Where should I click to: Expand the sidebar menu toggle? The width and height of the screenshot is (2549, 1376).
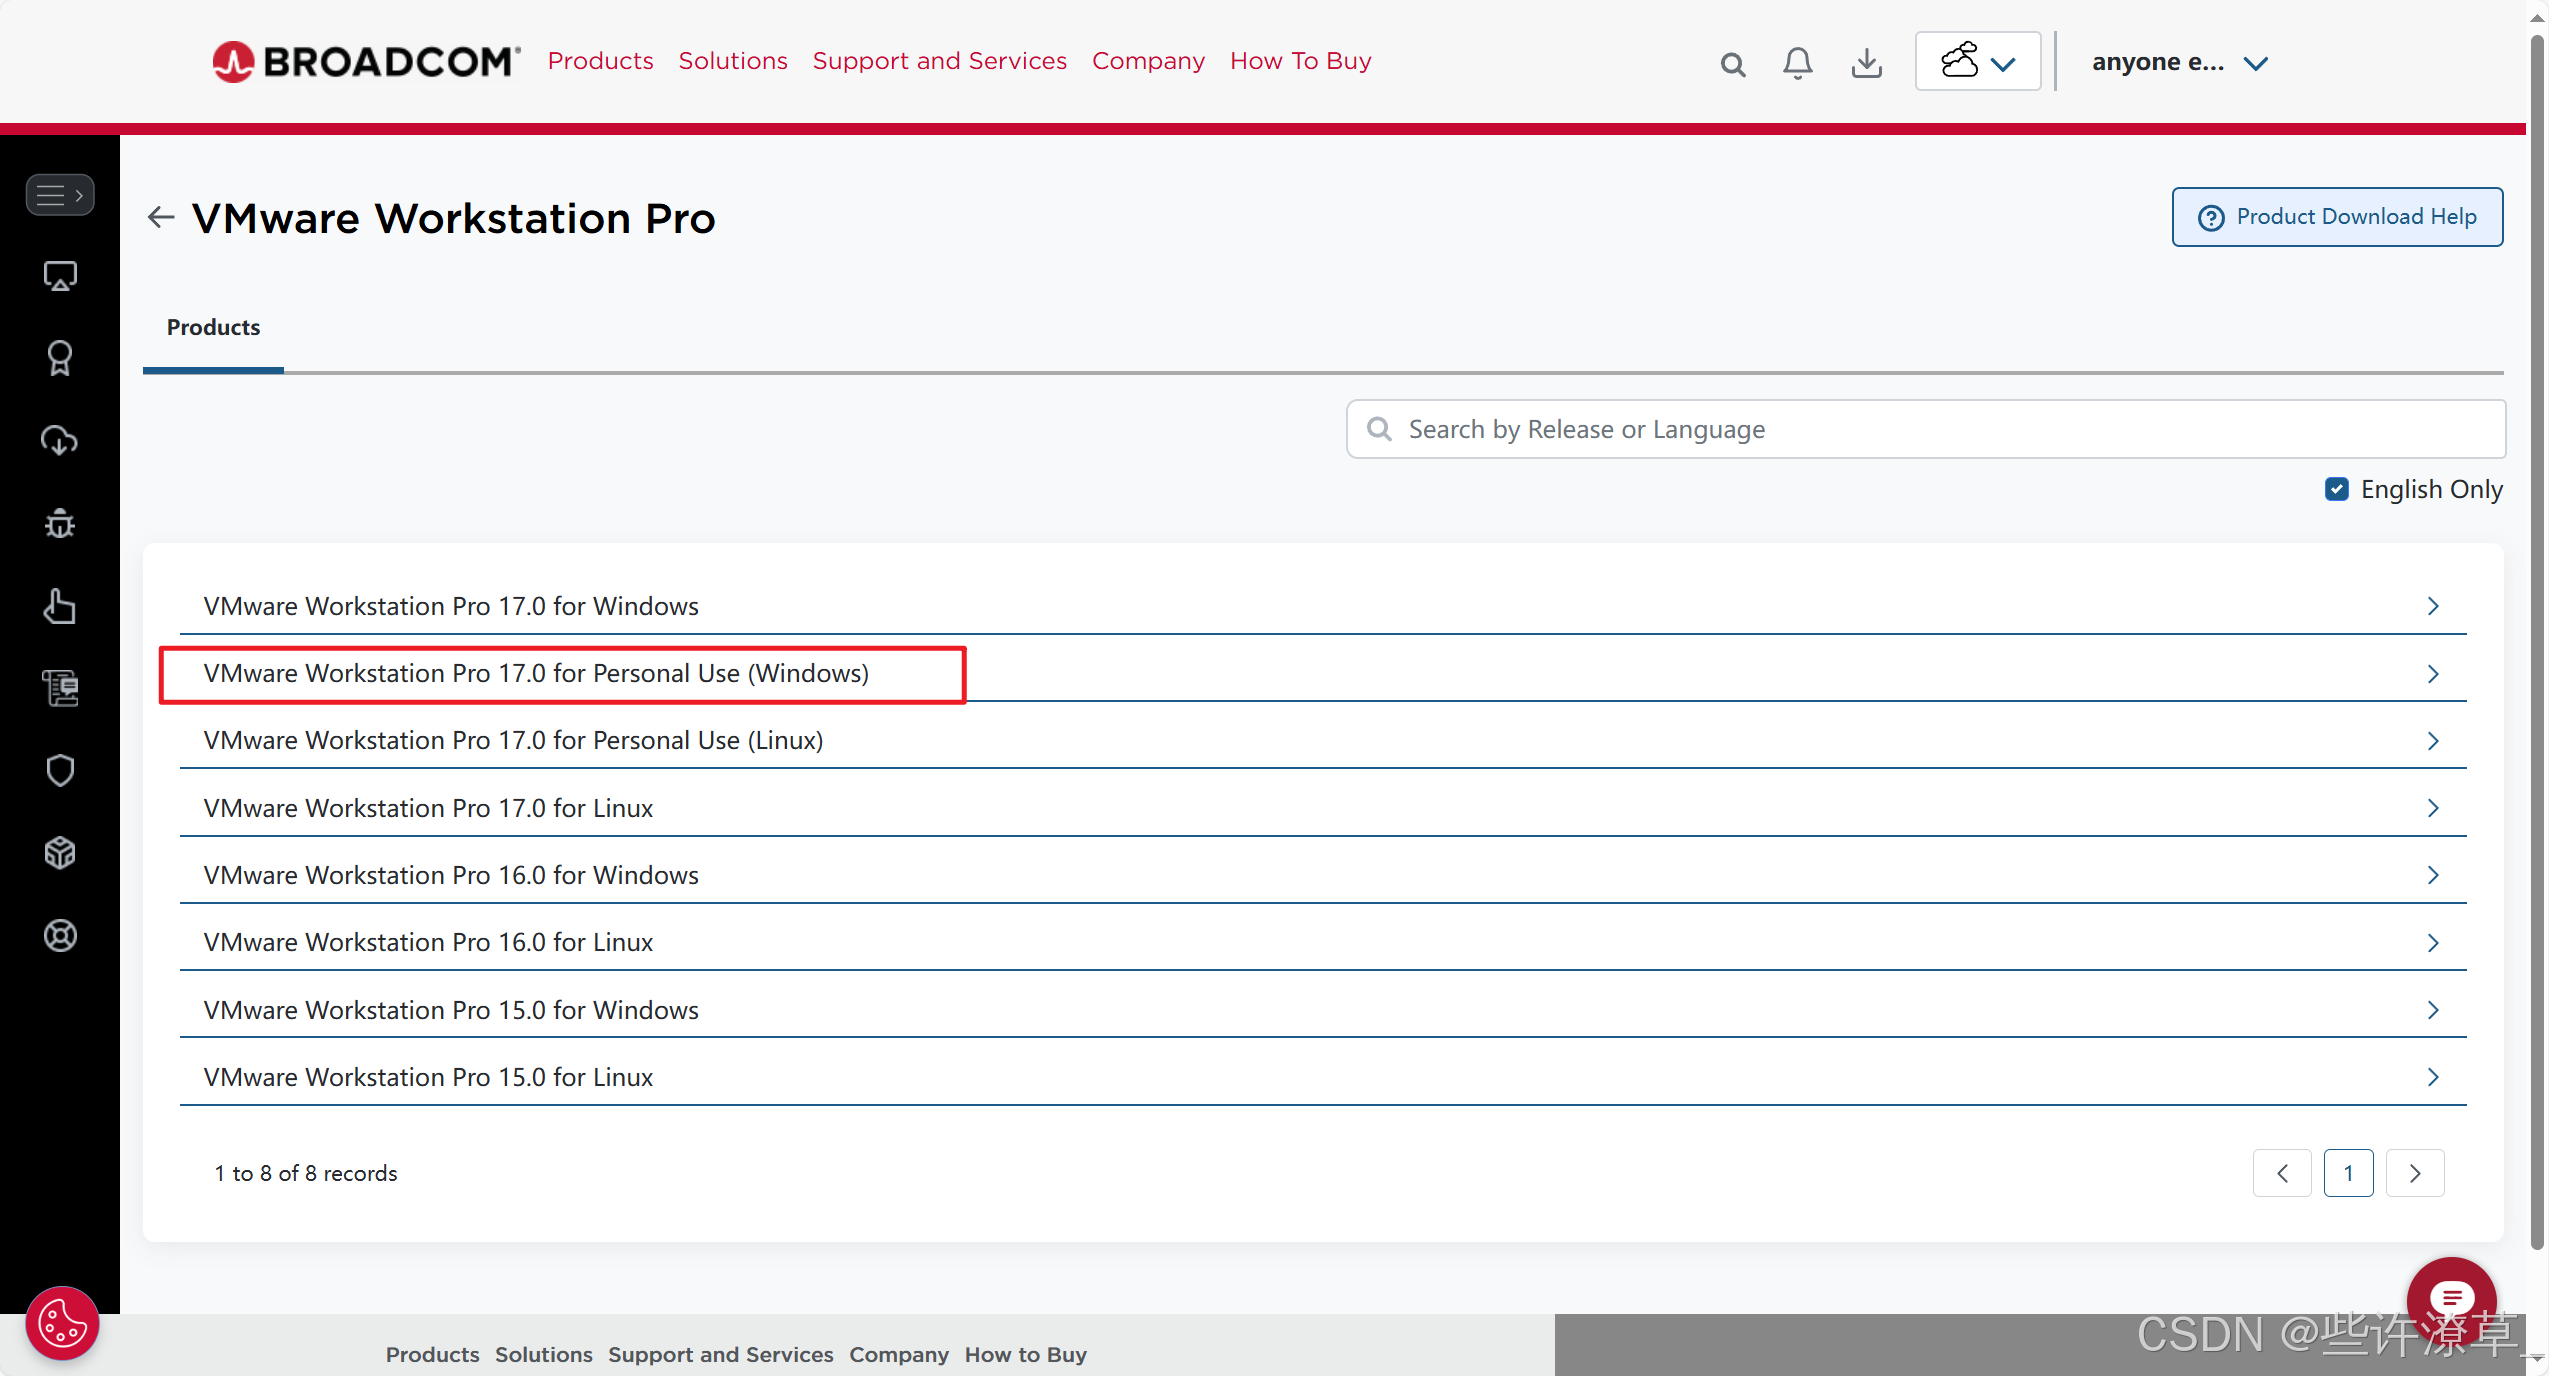60,195
